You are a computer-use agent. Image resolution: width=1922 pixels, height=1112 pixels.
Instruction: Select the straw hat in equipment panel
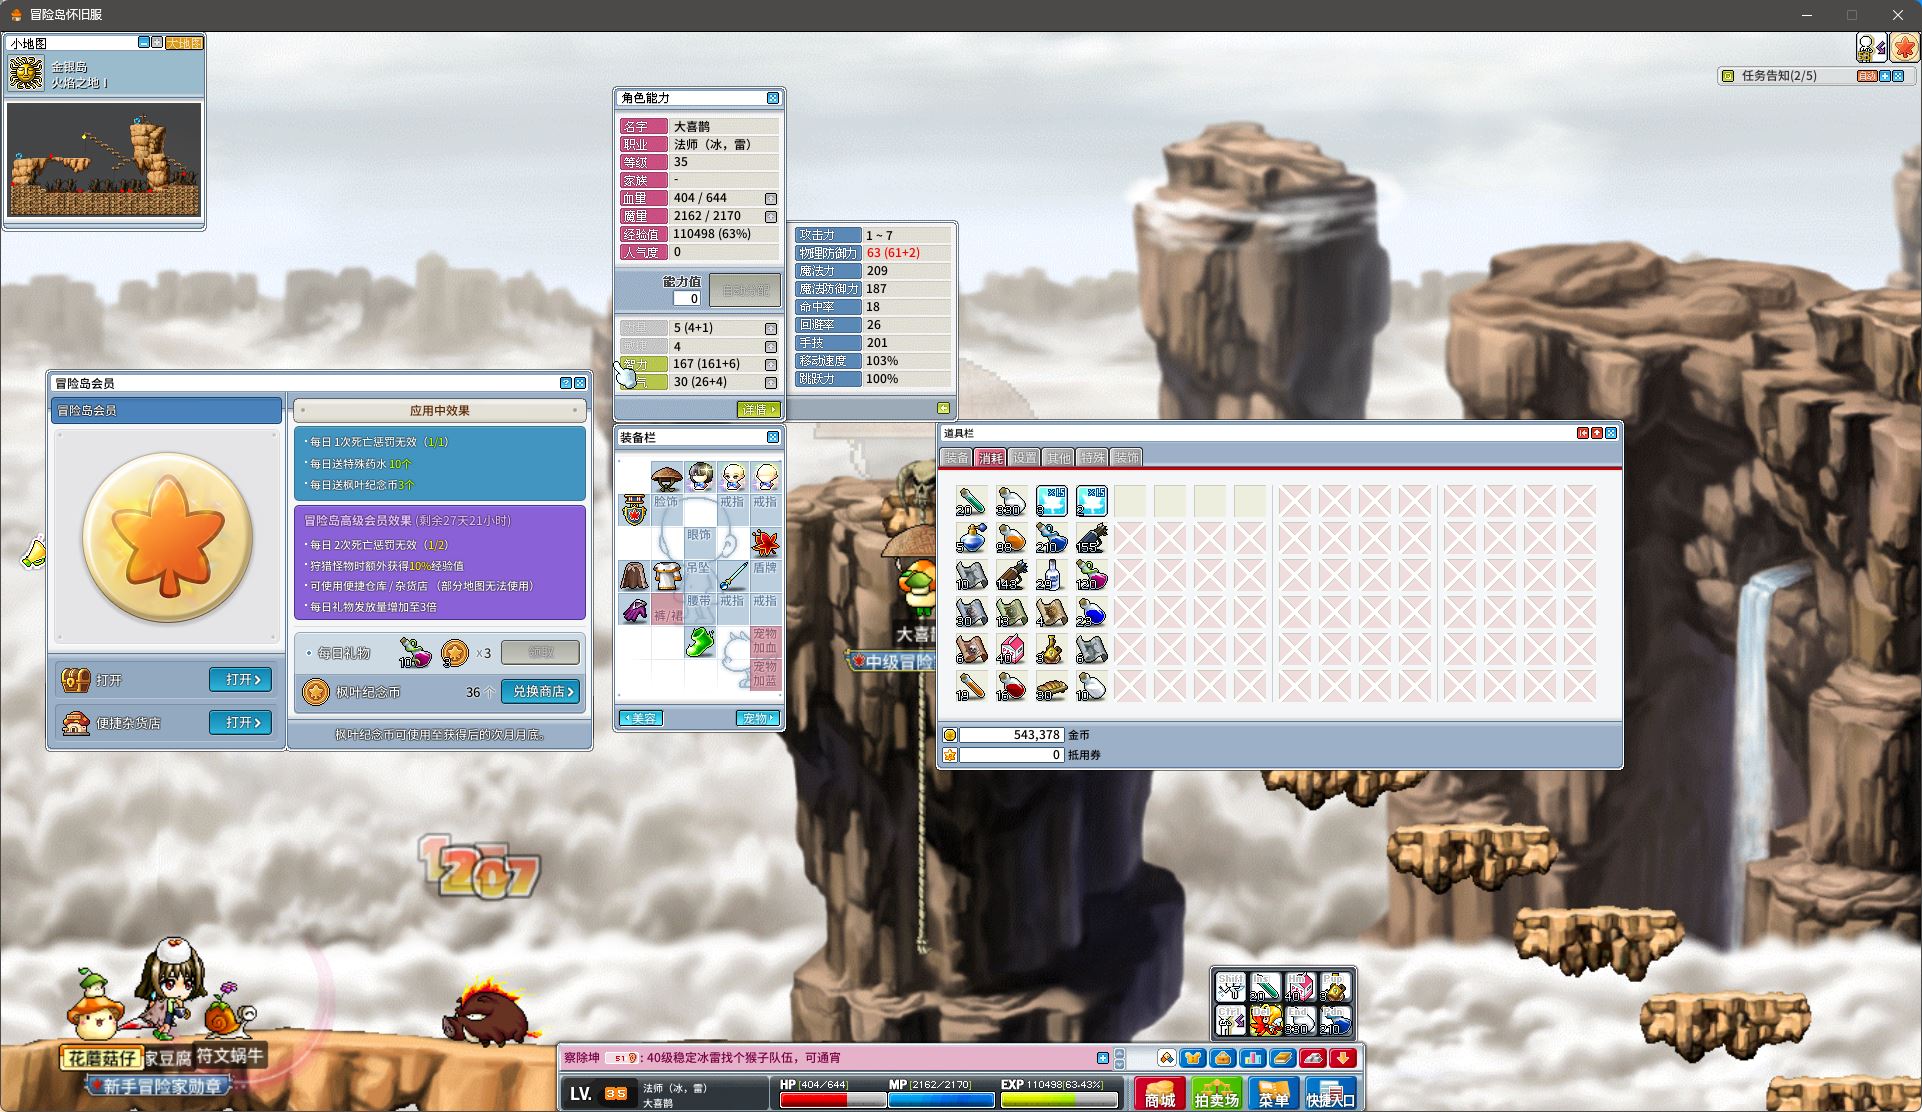(667, 477)
